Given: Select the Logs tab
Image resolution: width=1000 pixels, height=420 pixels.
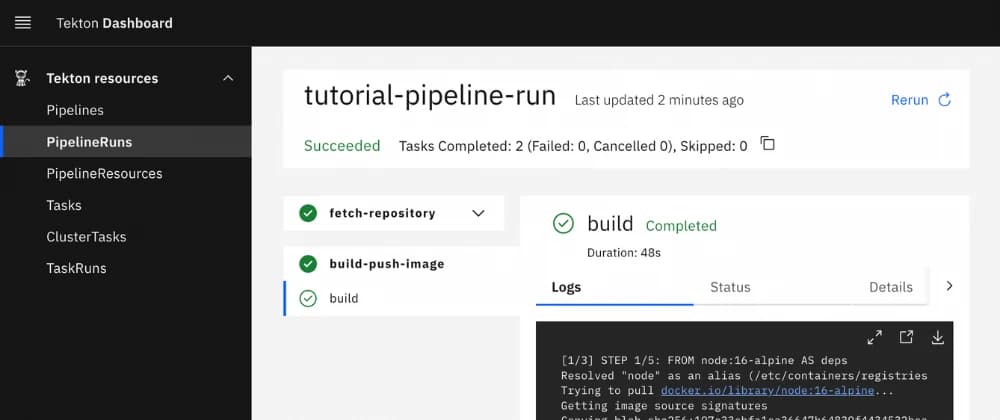Looking at the screenshot, I should pyautogui.click(x=566, y=287).
